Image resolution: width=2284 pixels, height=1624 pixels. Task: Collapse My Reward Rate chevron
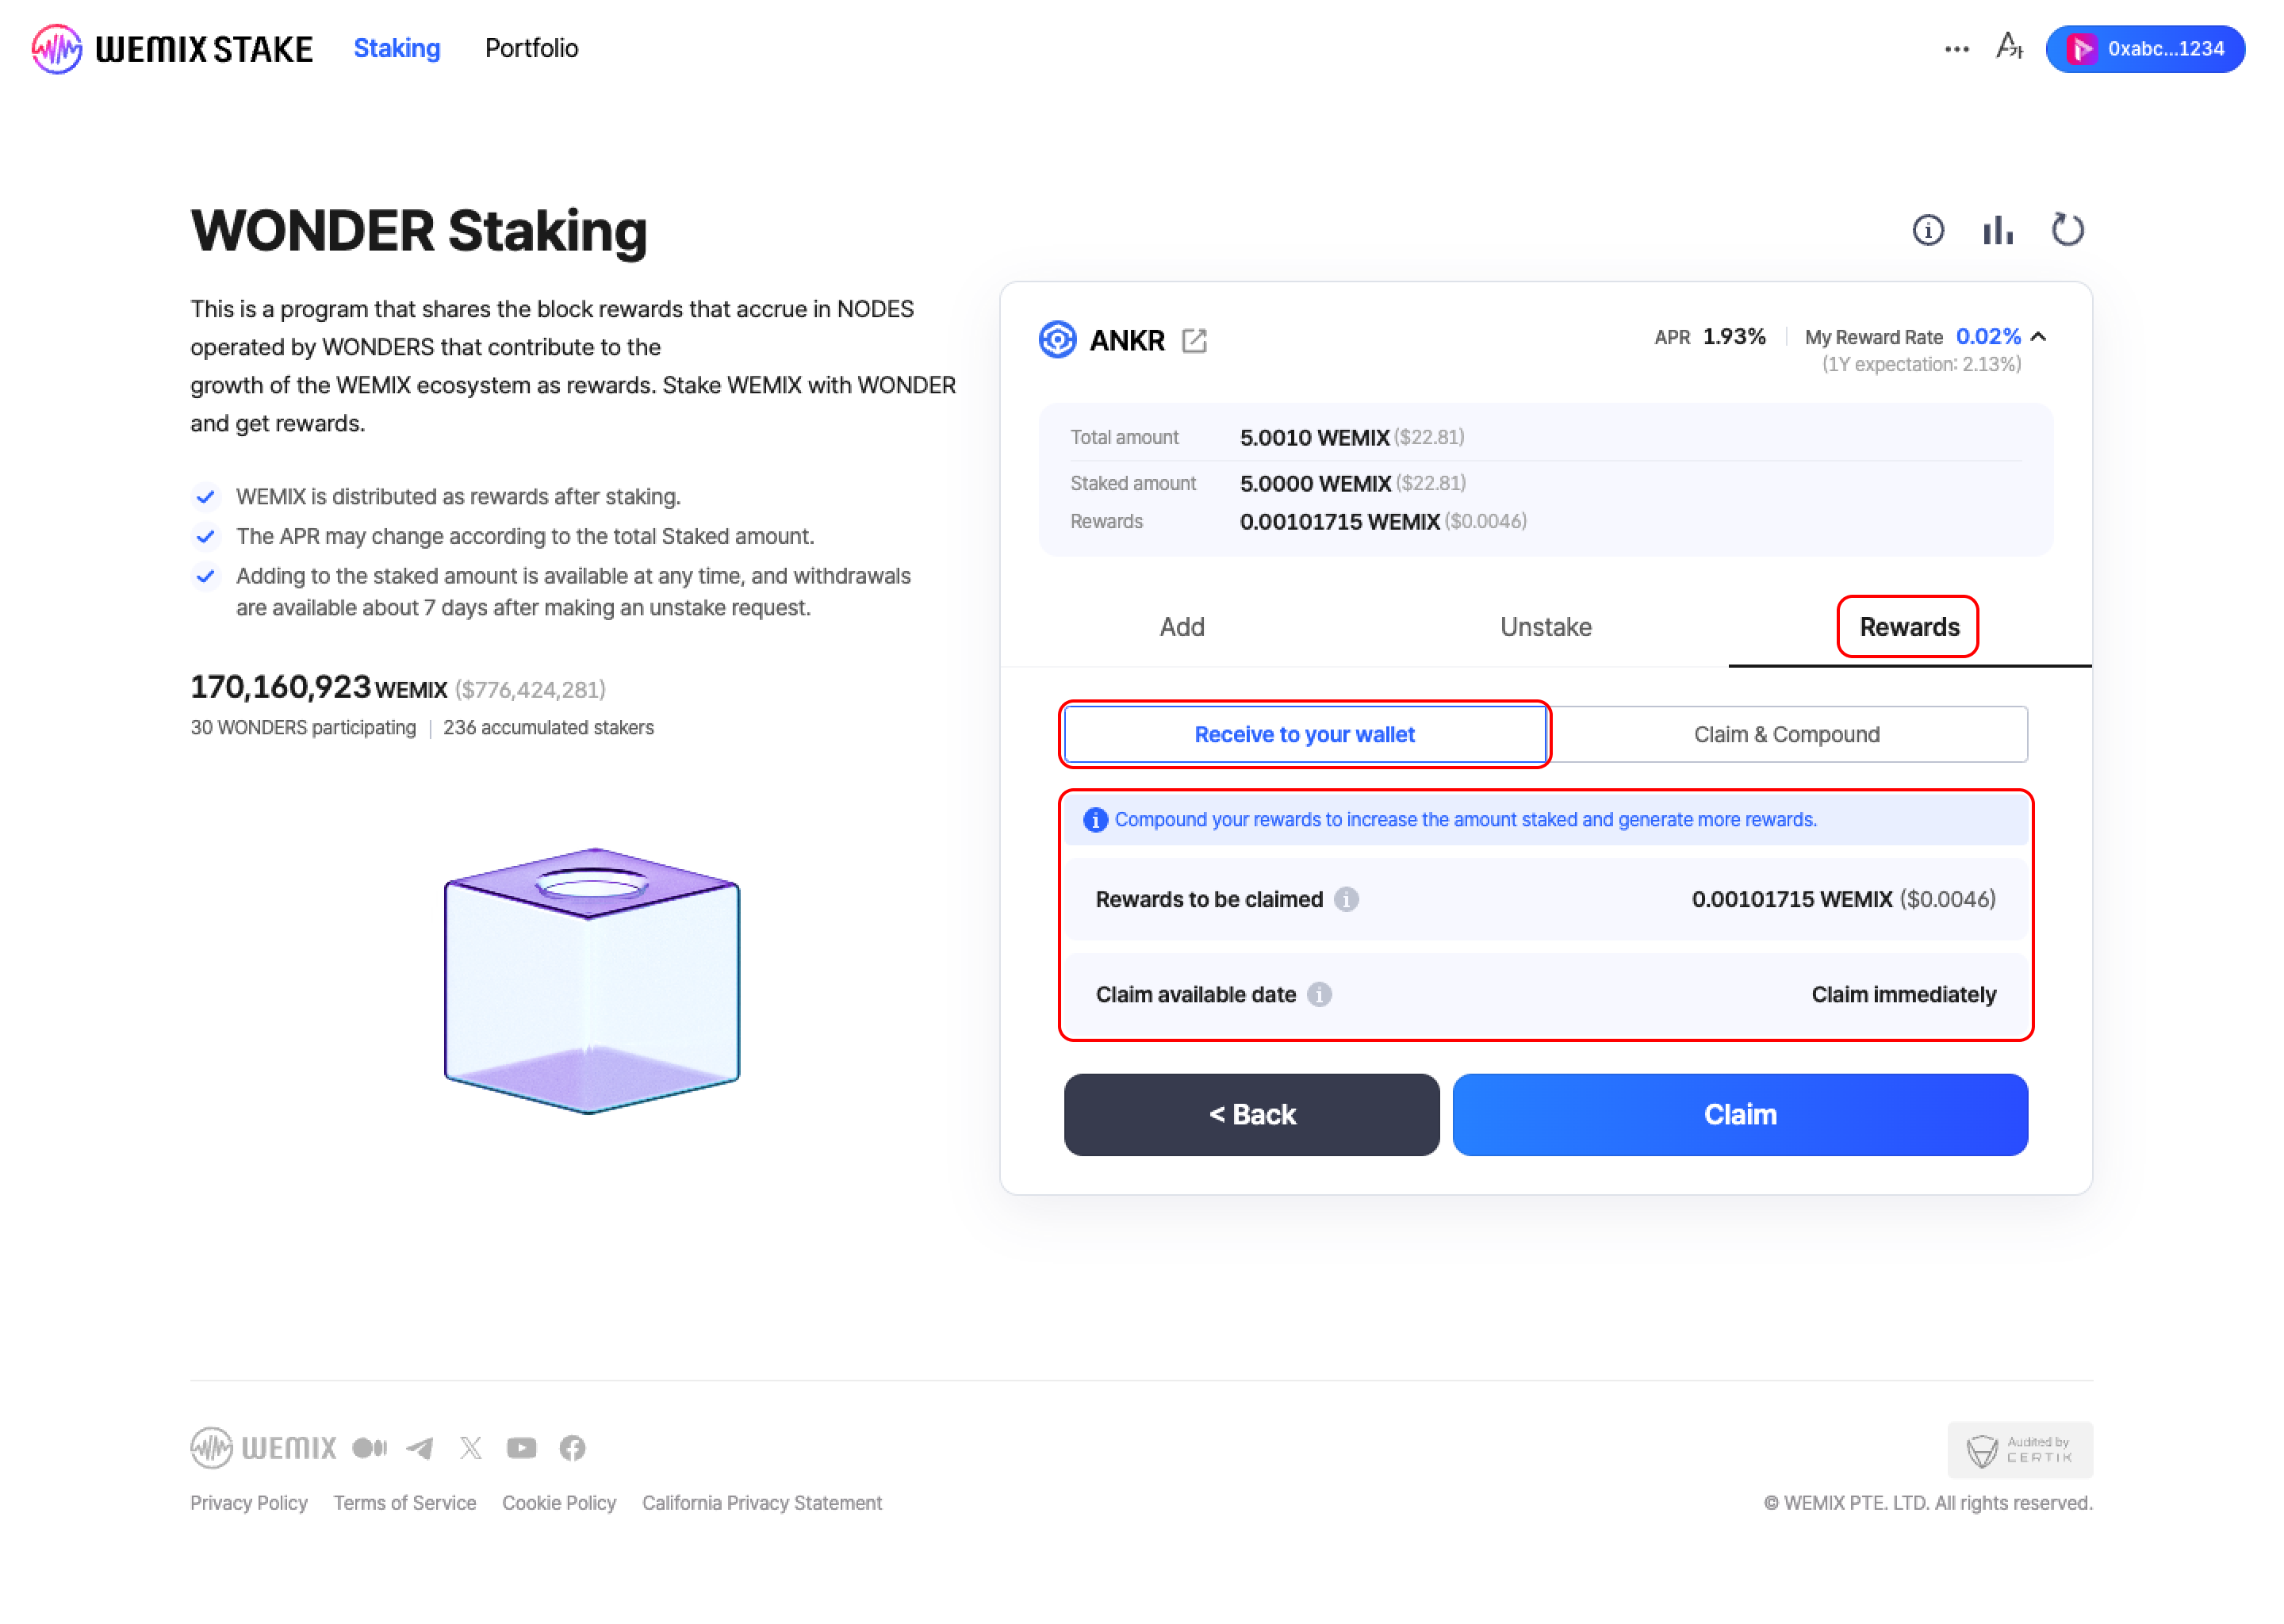click(2039, 337)
